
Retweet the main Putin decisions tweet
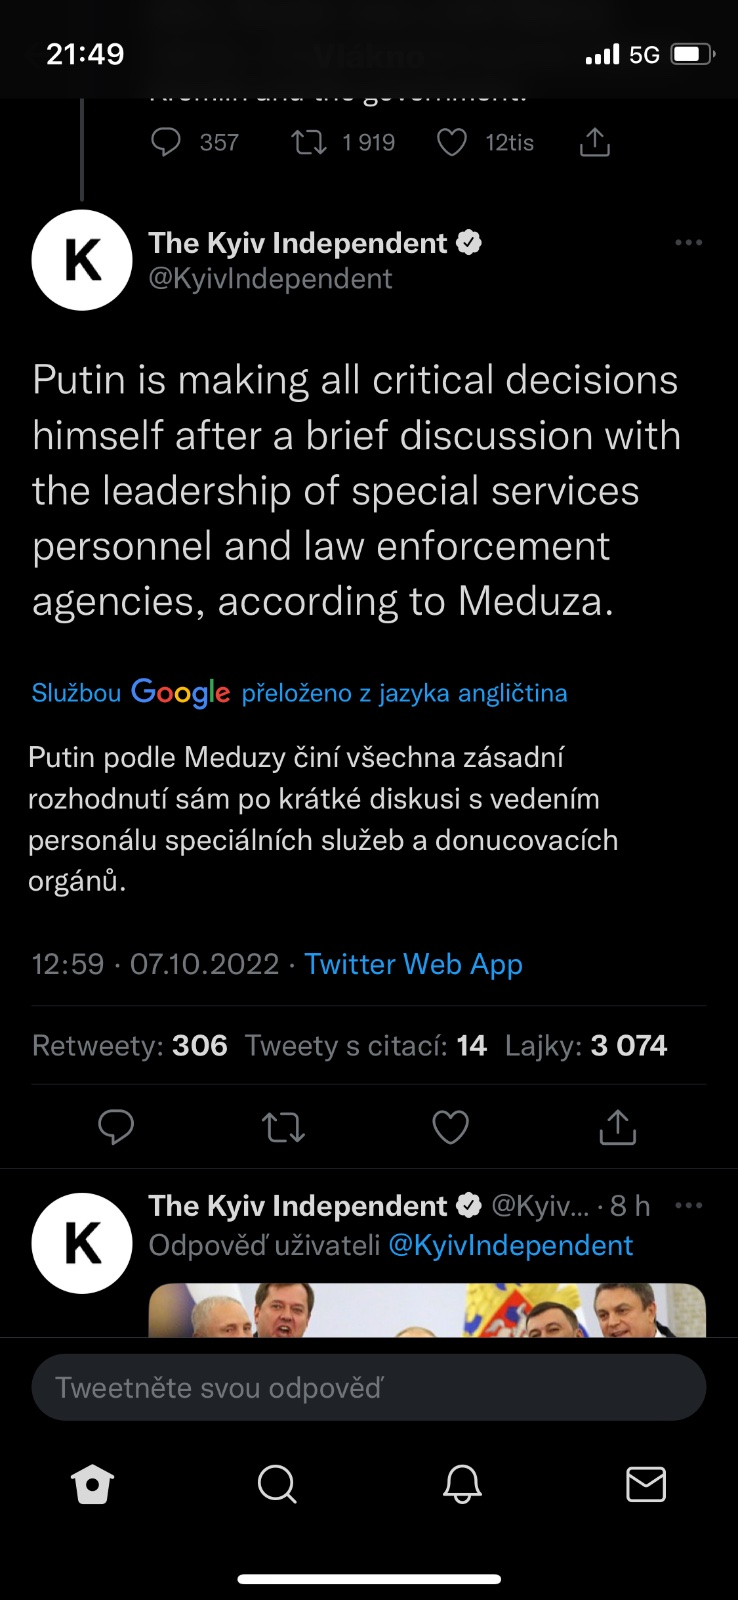coord(283,1127)
